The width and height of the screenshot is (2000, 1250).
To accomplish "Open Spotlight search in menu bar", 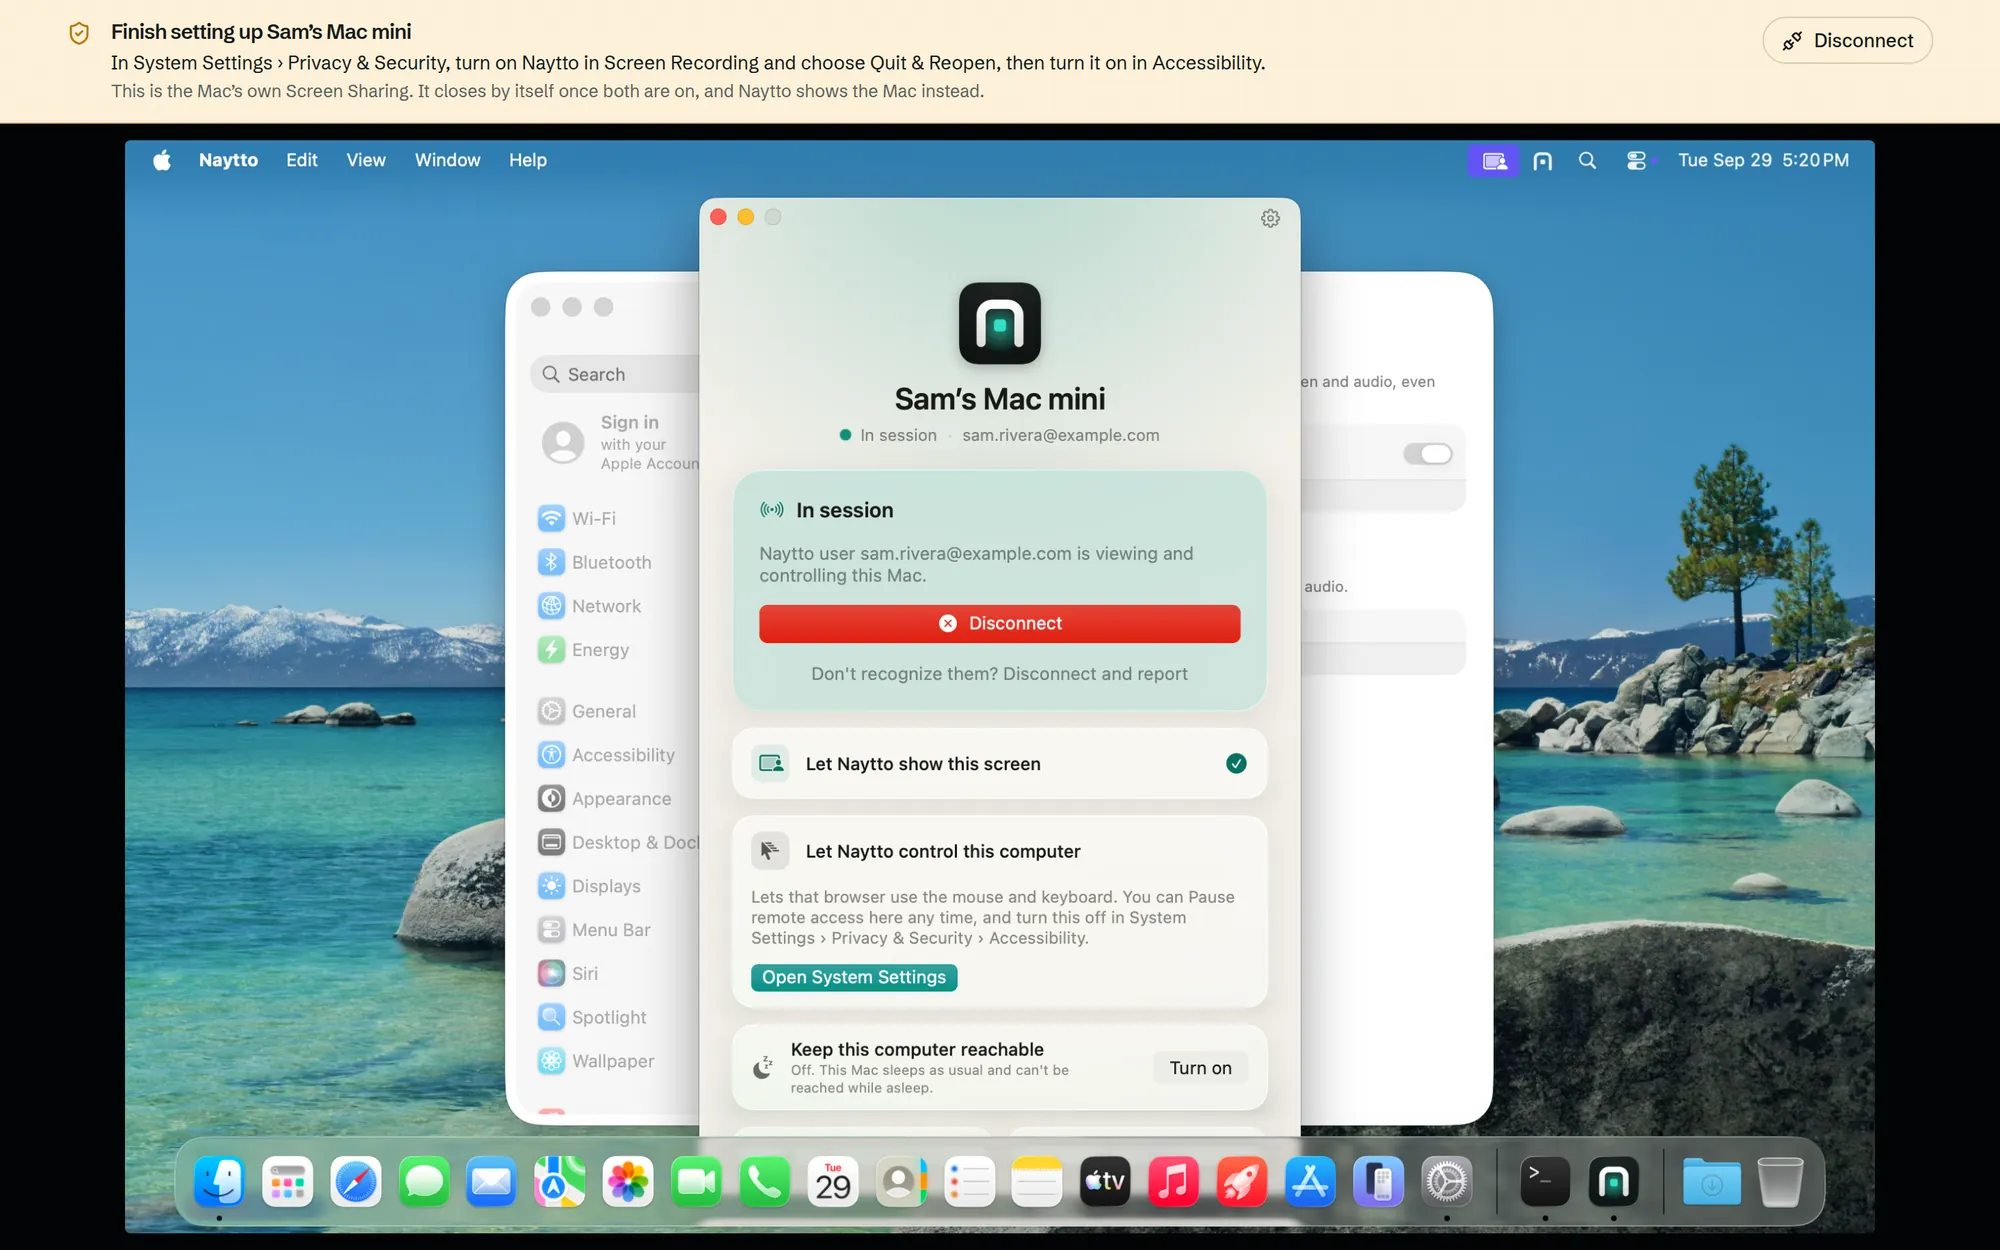I will pos(1587,161).
